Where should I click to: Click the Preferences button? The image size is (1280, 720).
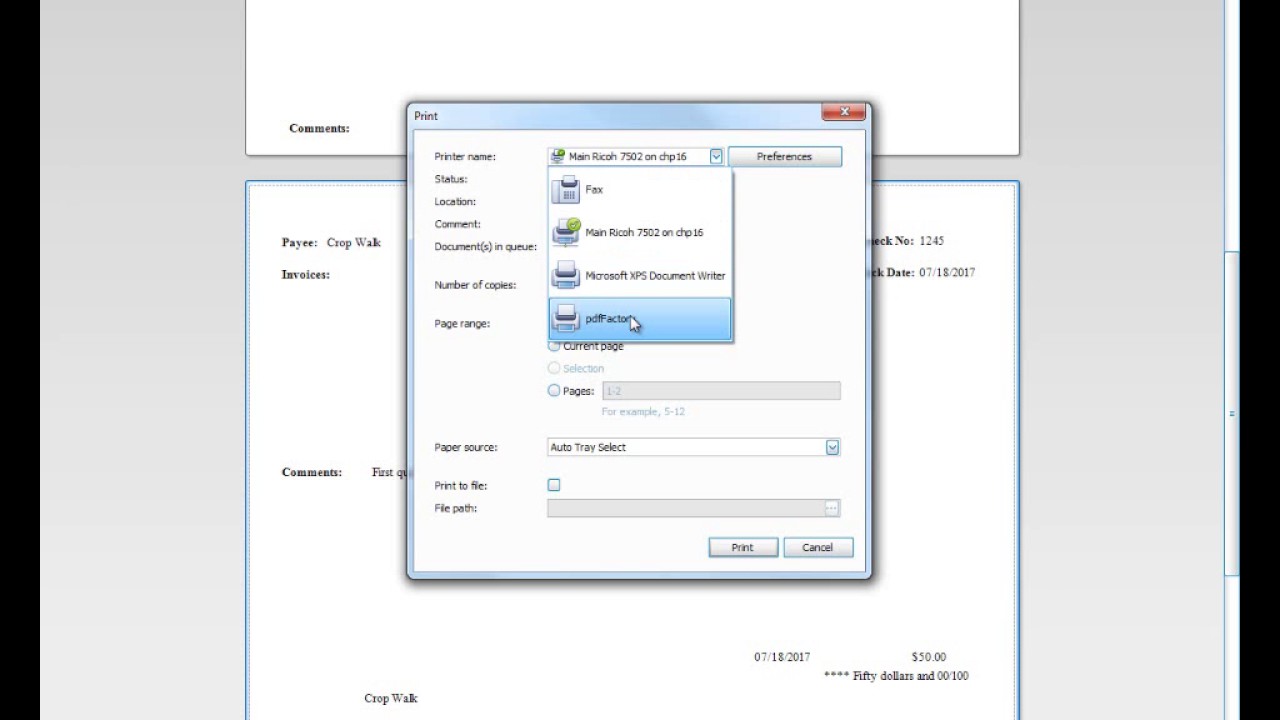click(x=784, y=156)
